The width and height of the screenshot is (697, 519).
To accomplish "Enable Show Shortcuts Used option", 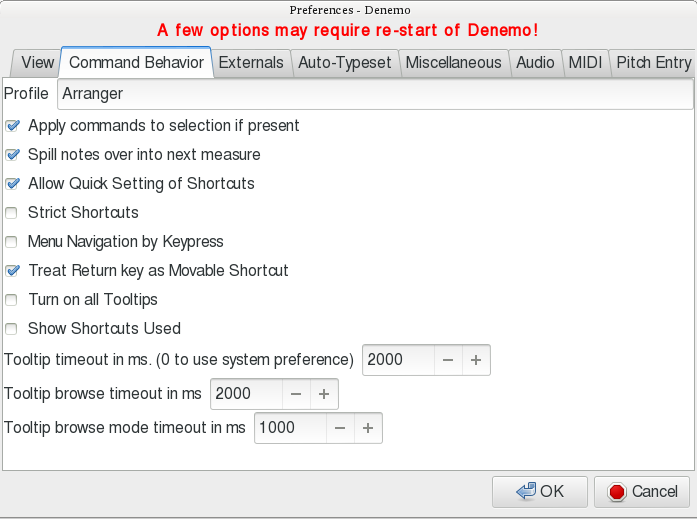I will click(12, 329).
